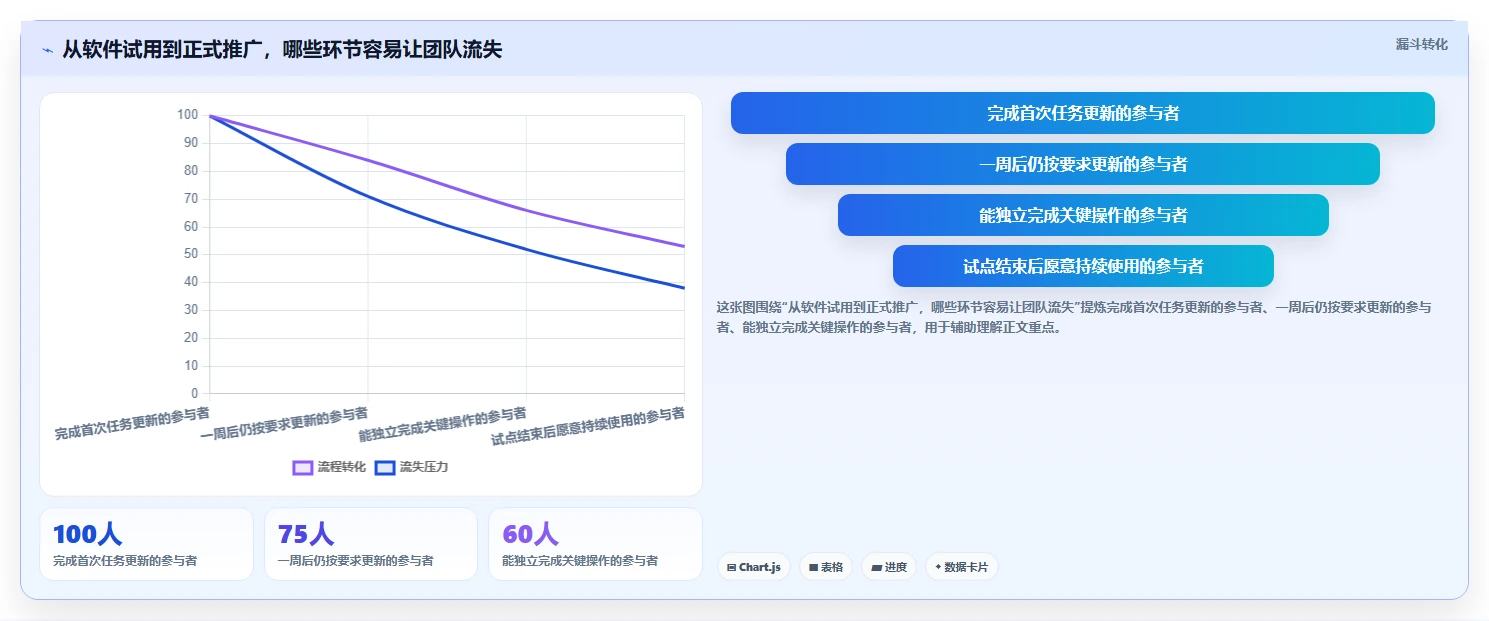The width and height of the screenshot is (1489, 621).
Task: Click the y-axis value 0
Action: point(194,393)
